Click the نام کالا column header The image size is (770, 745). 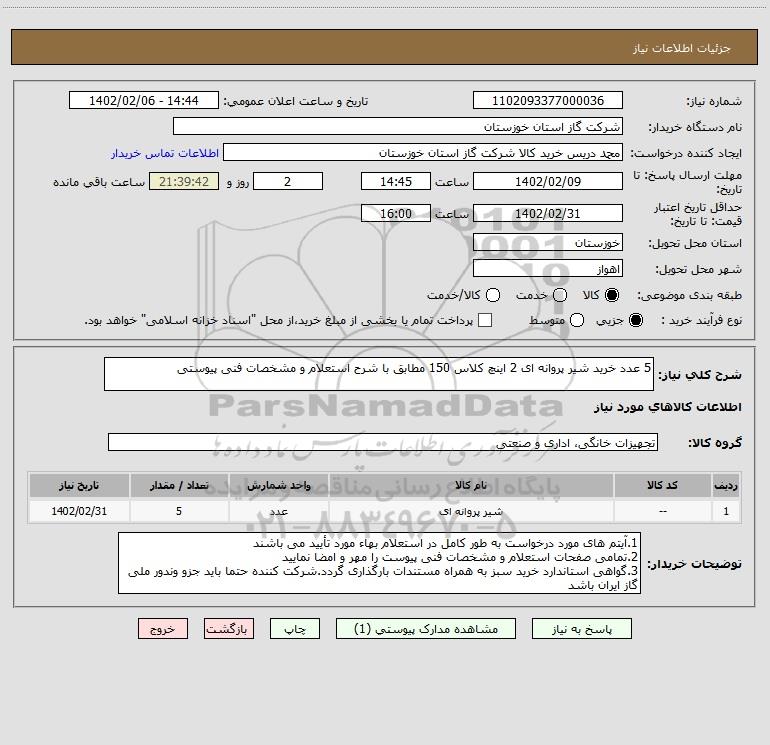pyautogui.click(x=471, y=485)
